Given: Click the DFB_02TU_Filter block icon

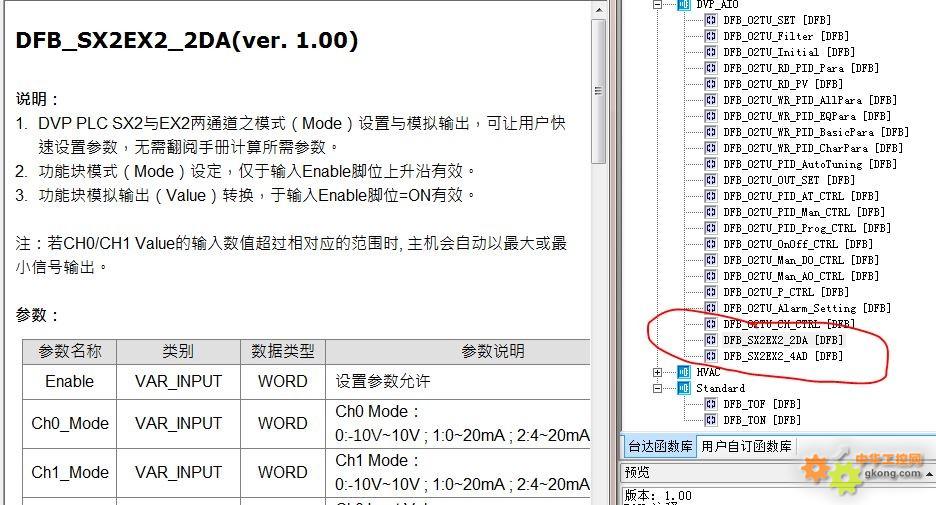Looking at the screenshot, I should tap(710, 36).
